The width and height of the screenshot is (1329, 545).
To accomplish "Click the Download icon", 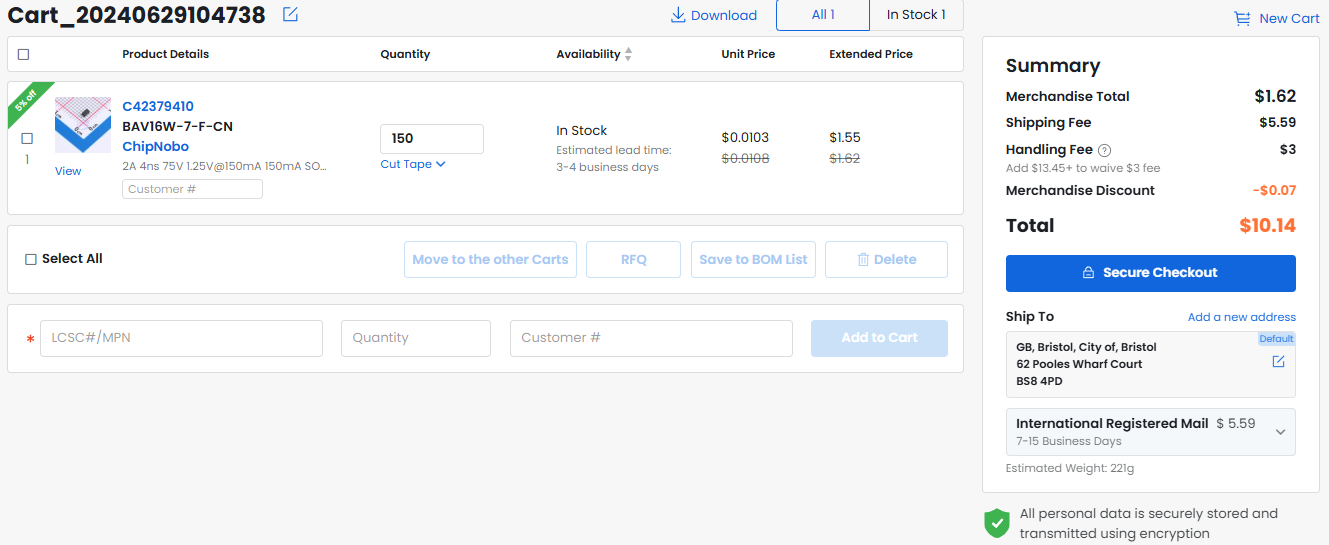I will (678, 15).
